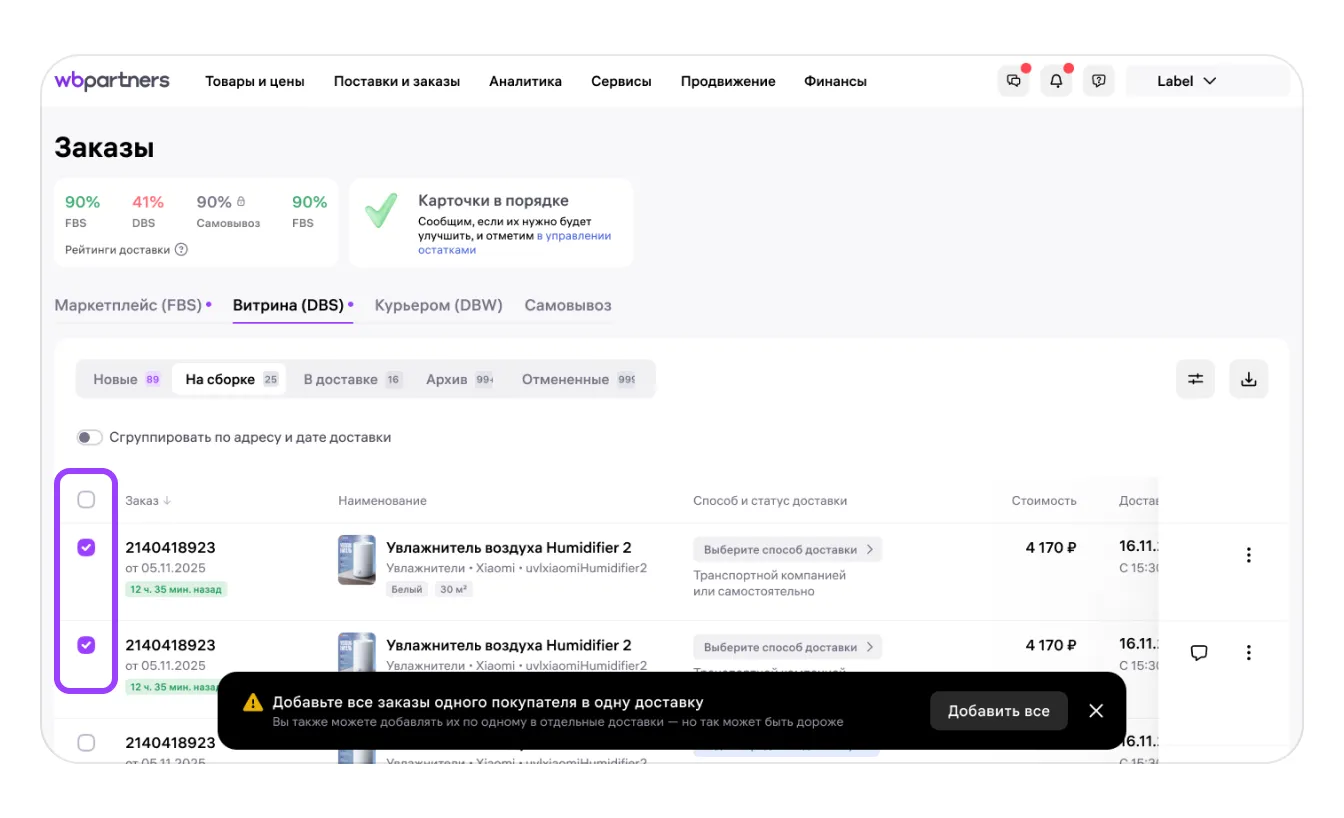Click the Добавить все button

[999, 711]
